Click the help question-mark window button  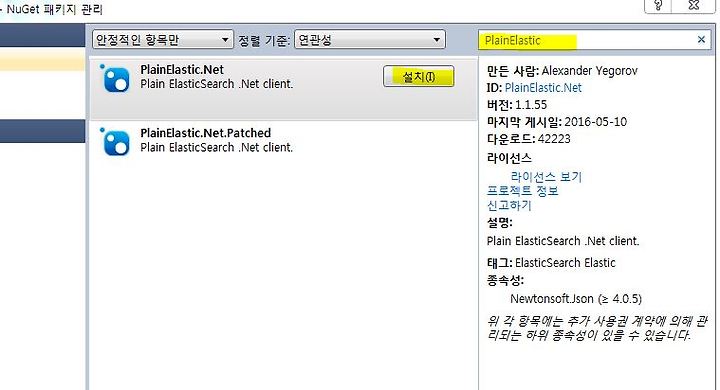tap(658, 6)
